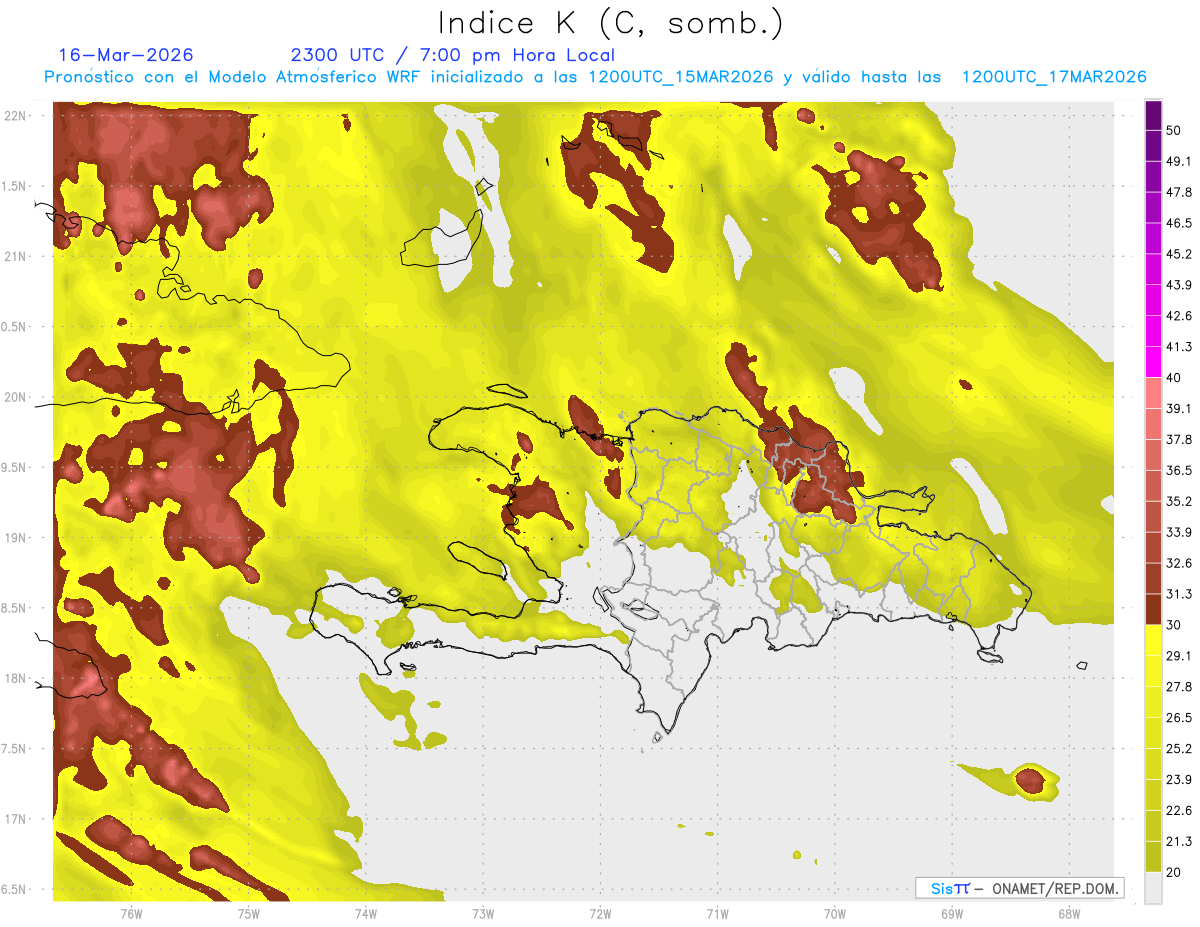Screen dimensions: 1200x927
Task: Click the '47.8' colorbar value
Action: 1179,192
